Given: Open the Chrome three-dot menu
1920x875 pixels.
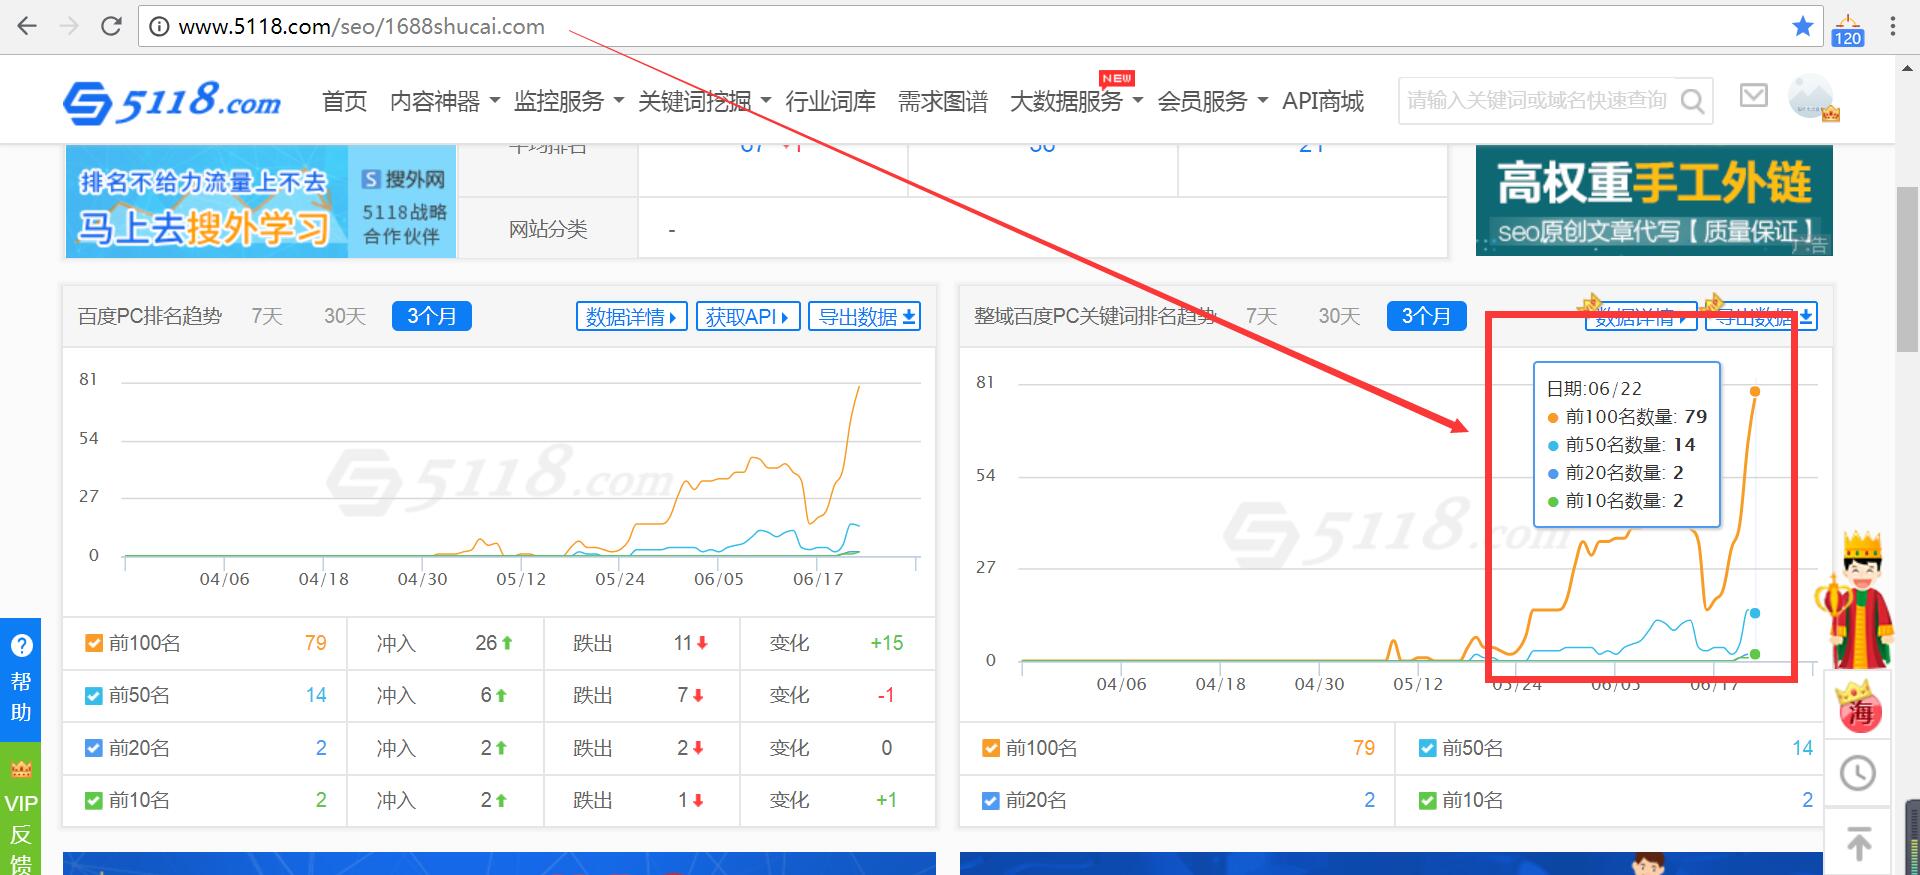Looking at the screenshot, I should pyautogui.click(x=1892, y=27).
